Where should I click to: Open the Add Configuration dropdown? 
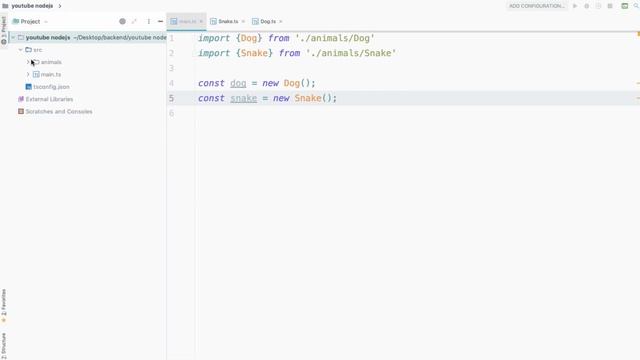537,6
